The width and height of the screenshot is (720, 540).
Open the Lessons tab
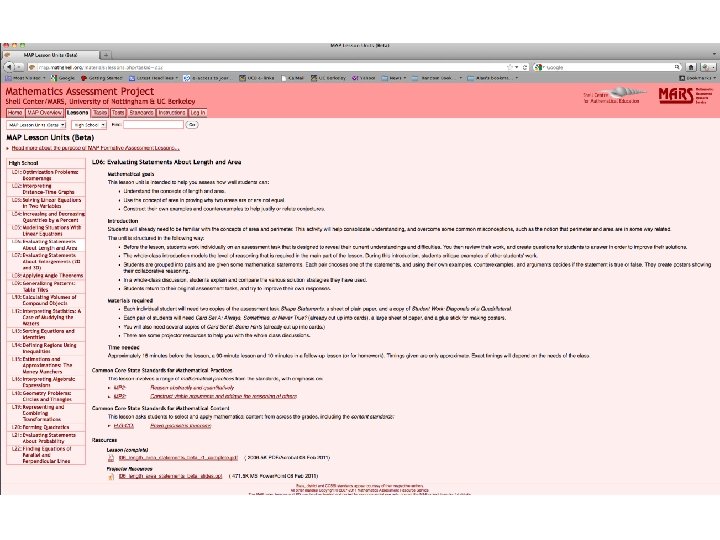click(77, 112)
